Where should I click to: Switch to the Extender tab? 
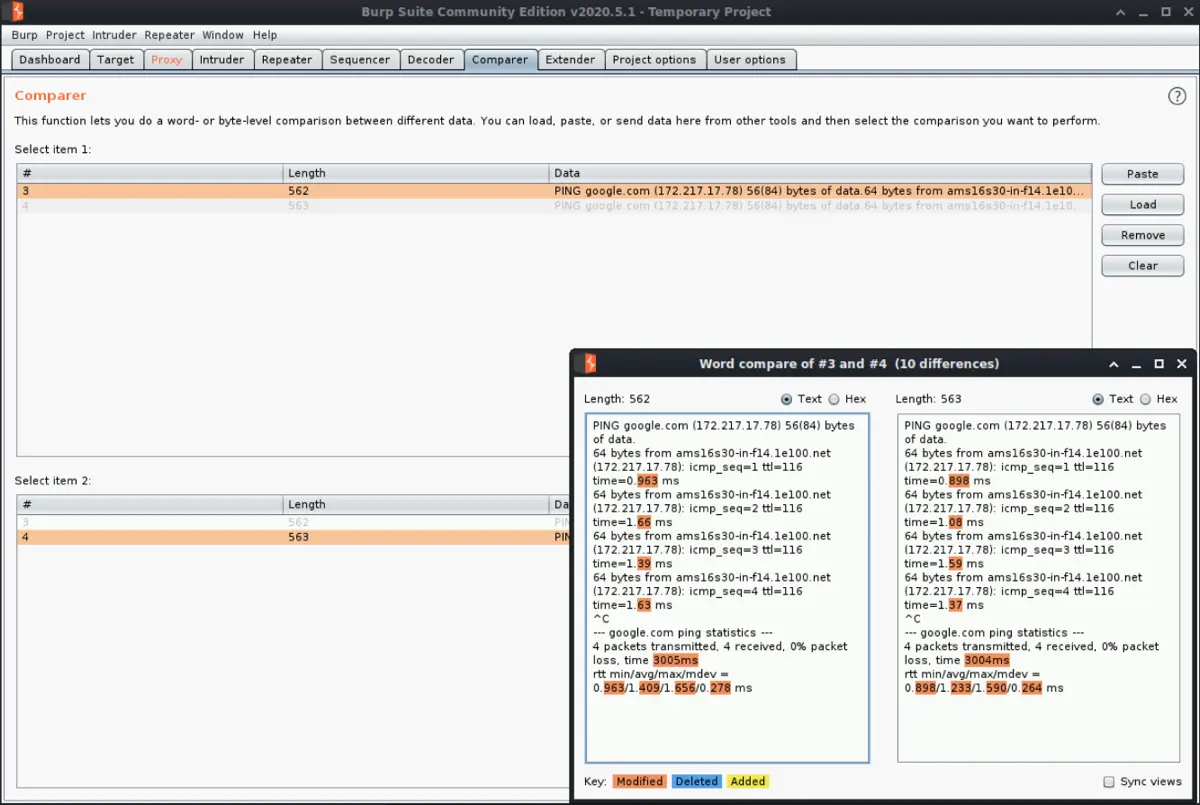(x=571, y=60)
